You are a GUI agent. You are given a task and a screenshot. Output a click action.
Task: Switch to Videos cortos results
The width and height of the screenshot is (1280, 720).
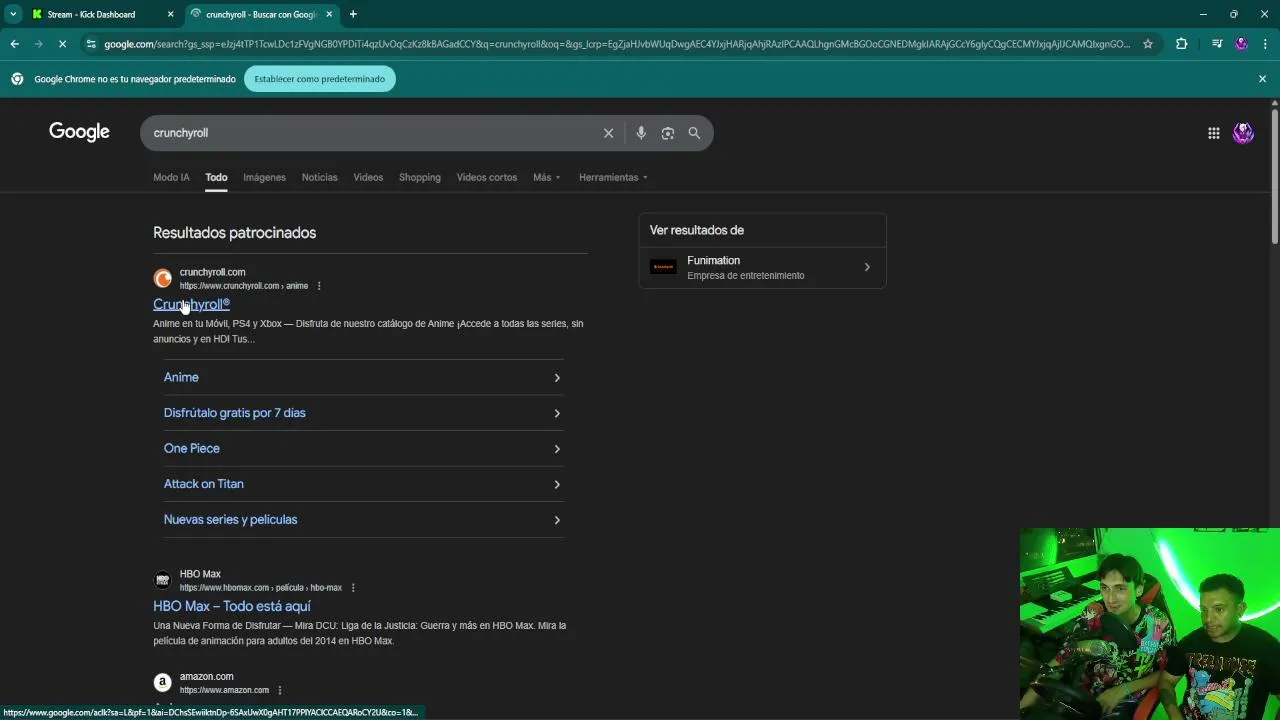[487, 177]
